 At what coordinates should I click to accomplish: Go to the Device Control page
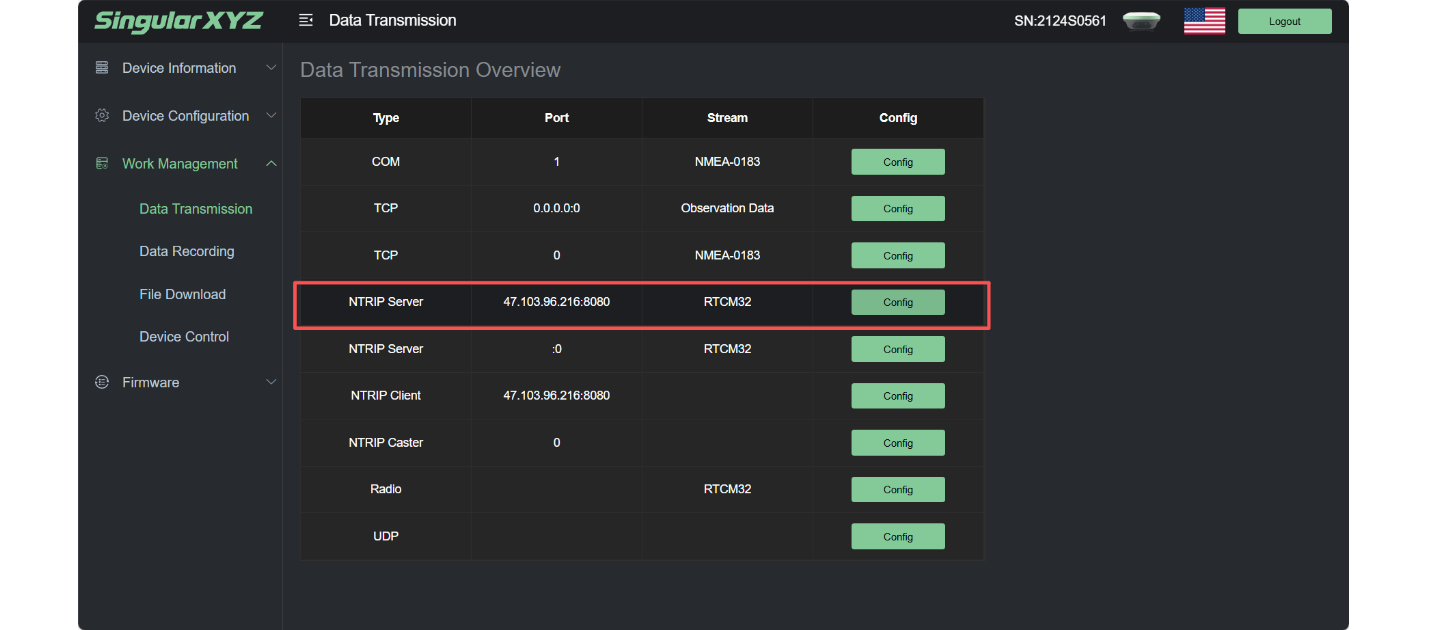coord(184,337)
